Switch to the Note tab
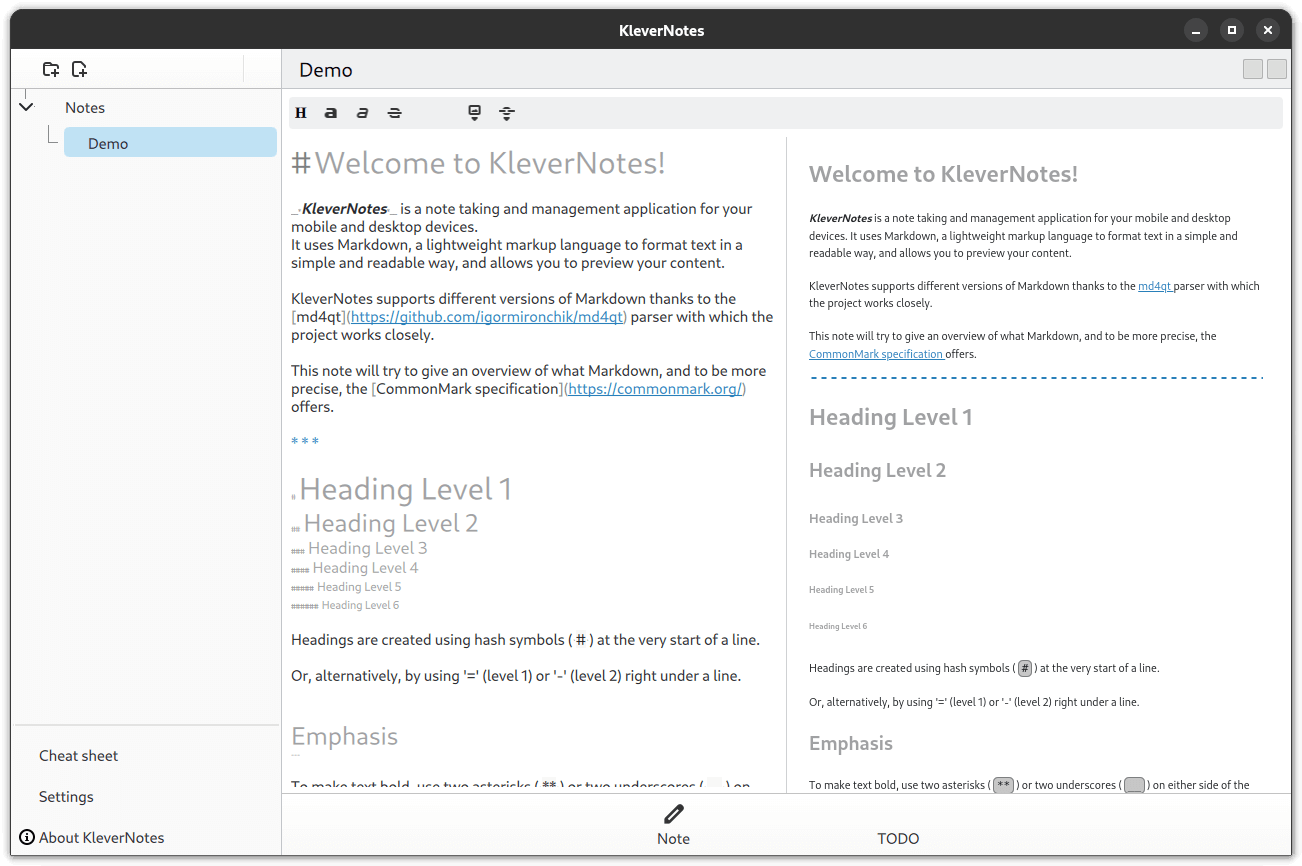 [x=672, y=838]
